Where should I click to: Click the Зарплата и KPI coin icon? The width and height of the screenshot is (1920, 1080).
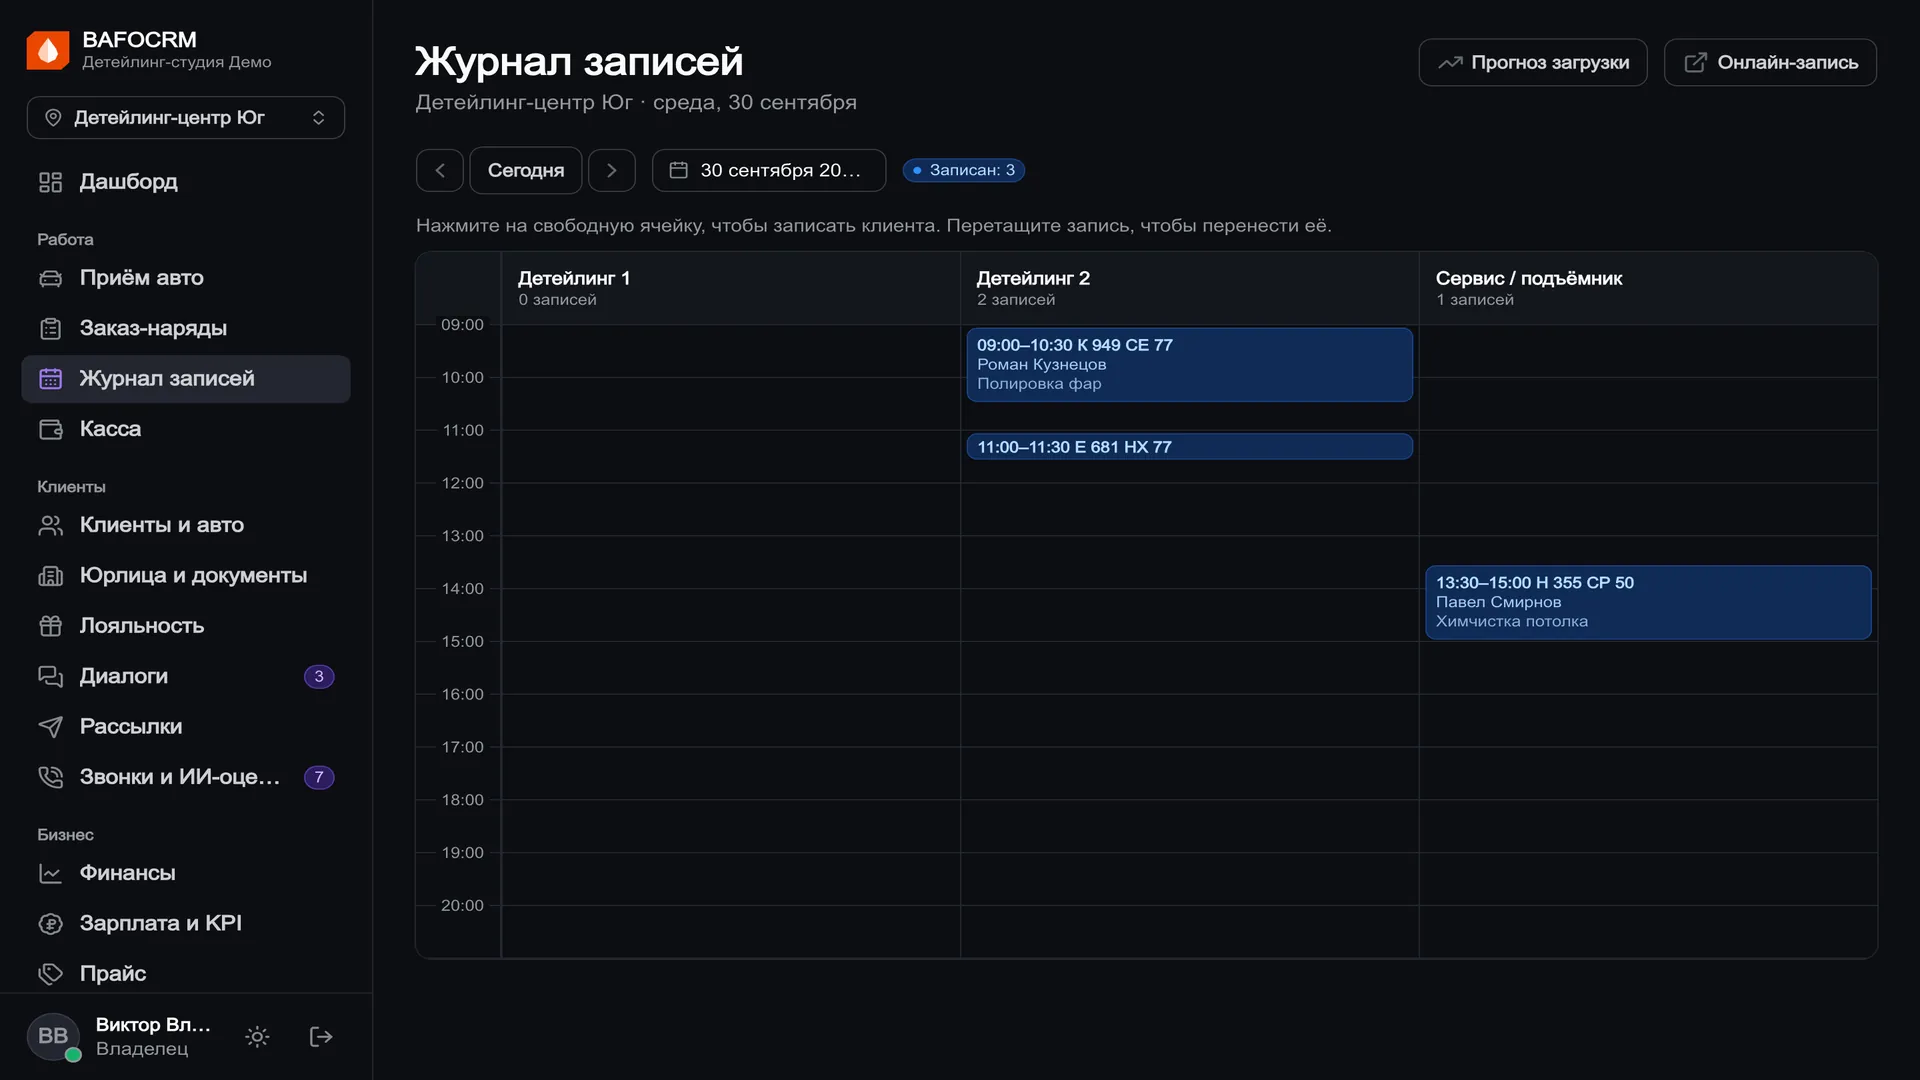point(51,923)
